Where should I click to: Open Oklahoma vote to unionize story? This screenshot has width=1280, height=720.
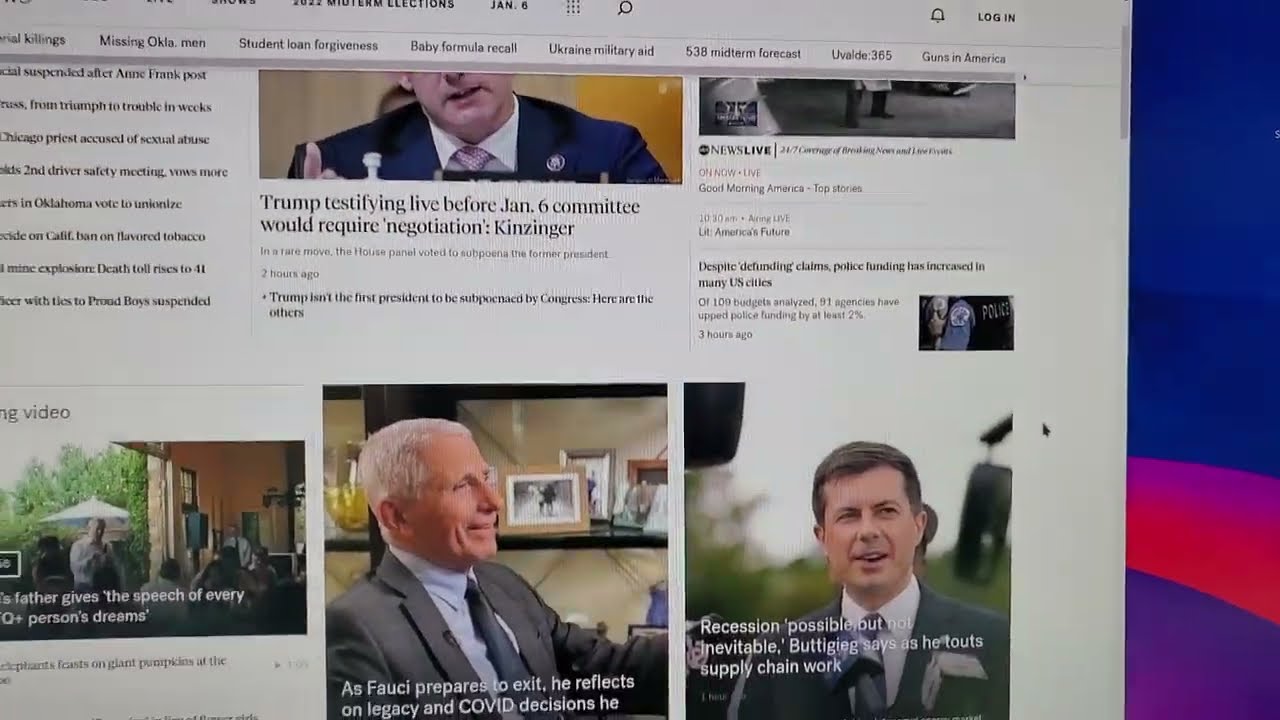(x=91, y=203)
